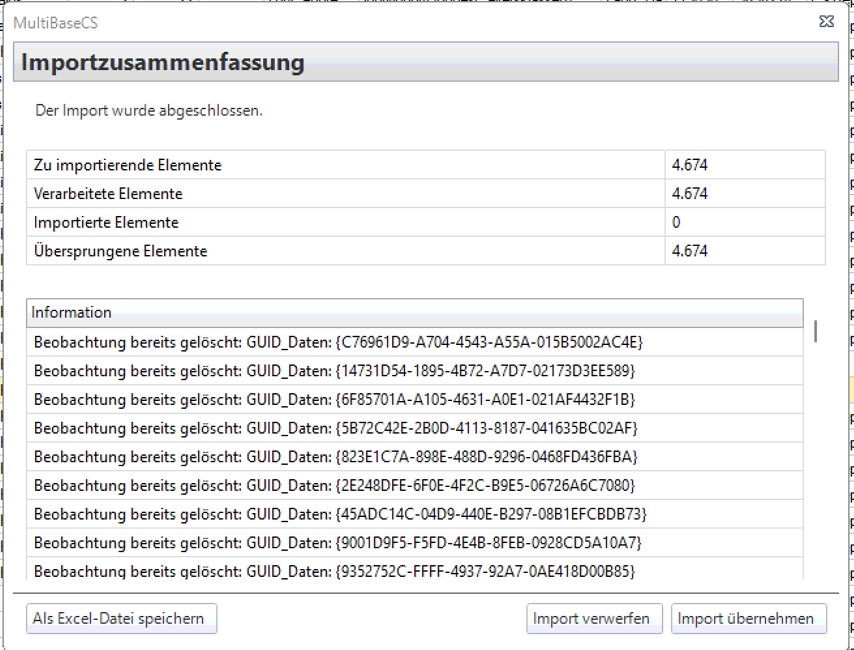This screenshot has height=650, width=854.
Task: Click the information list's vertical scrollbar thumb
Action: pos(816,331)
